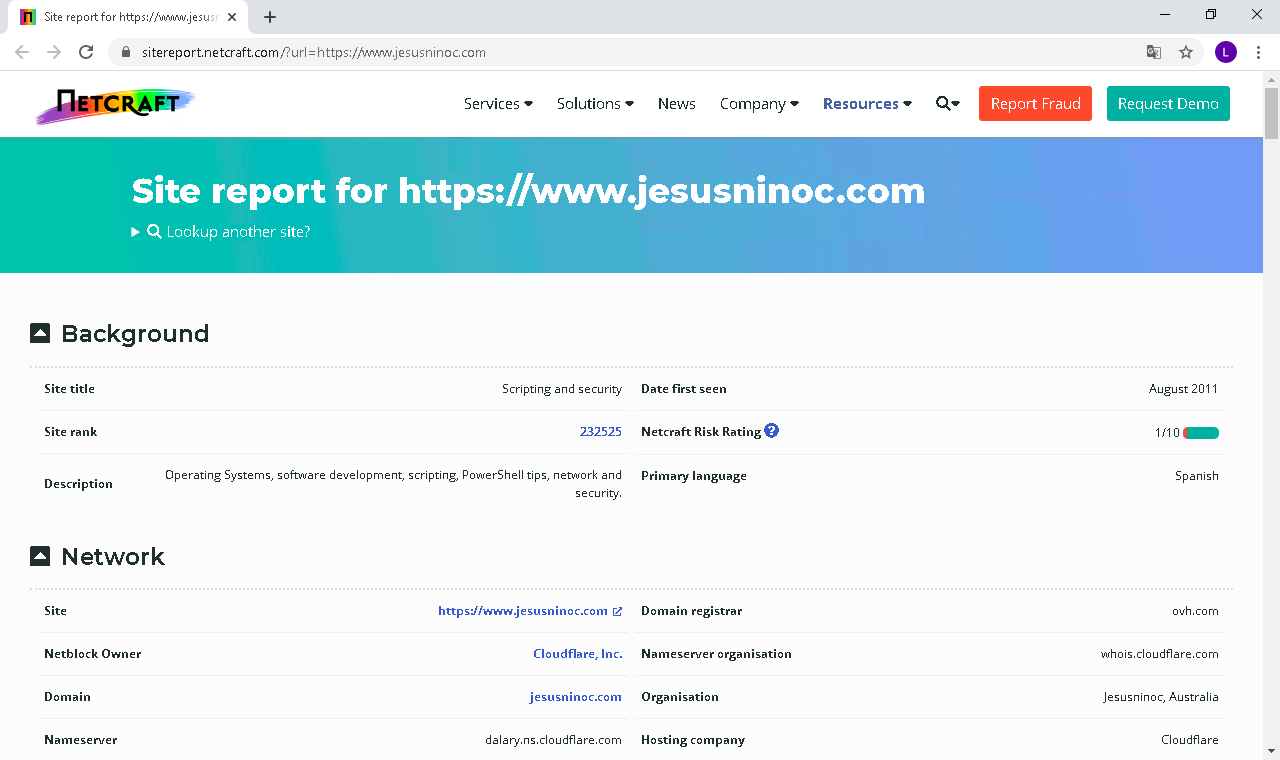1280x760 pixels.
Task: Open the search magnifier icon in navbar
Action: coord(946,104)
